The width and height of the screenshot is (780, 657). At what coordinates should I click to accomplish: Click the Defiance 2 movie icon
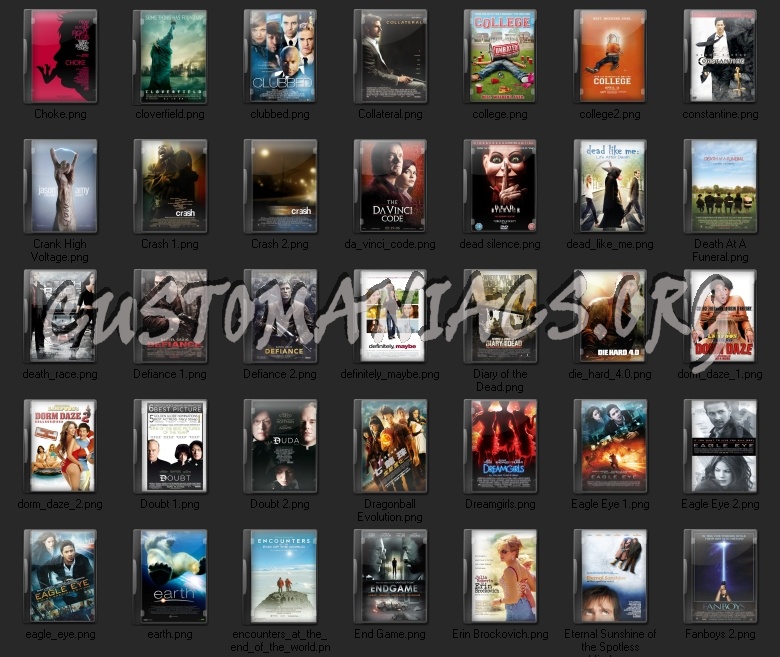pyautogui.click(x=280, y=316)
